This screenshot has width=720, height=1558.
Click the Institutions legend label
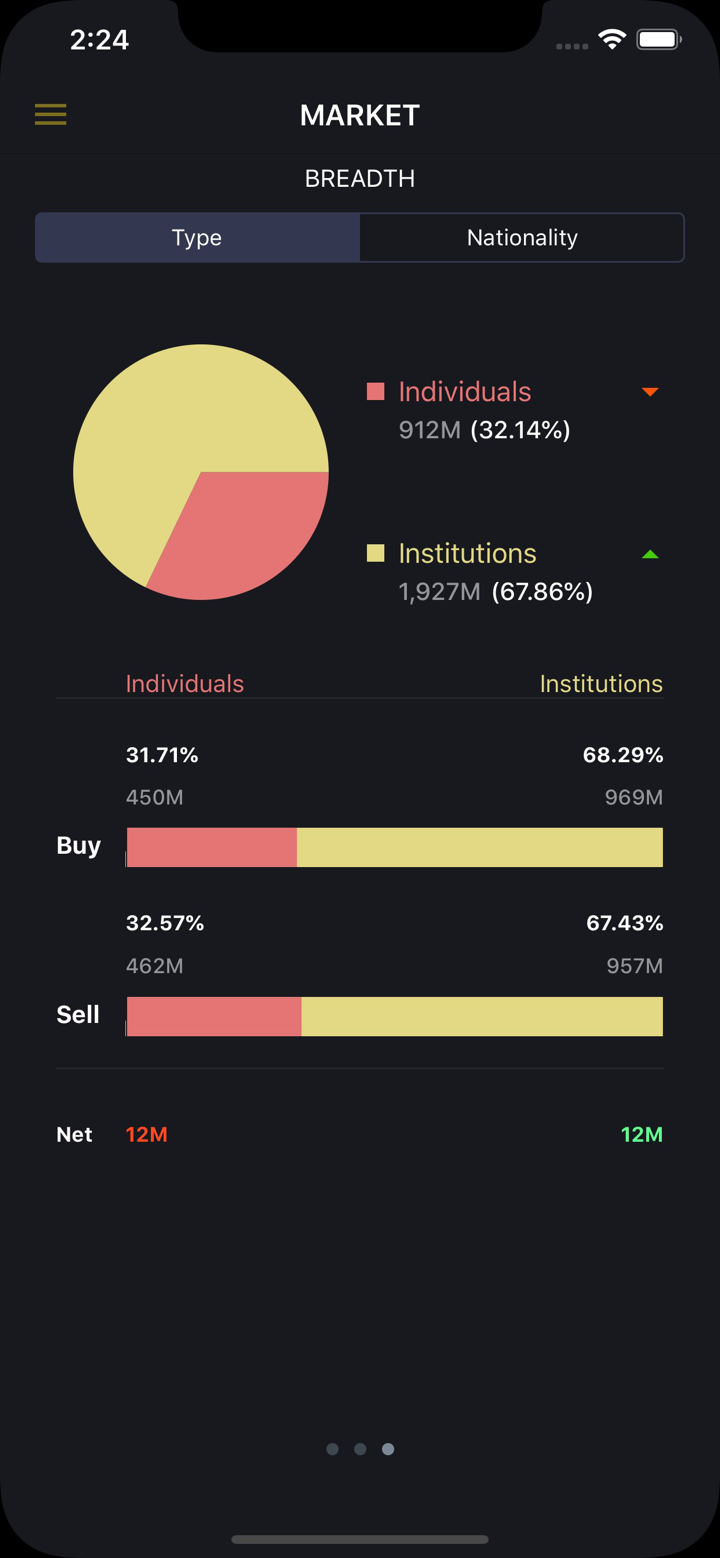click(x=467, y=554)
